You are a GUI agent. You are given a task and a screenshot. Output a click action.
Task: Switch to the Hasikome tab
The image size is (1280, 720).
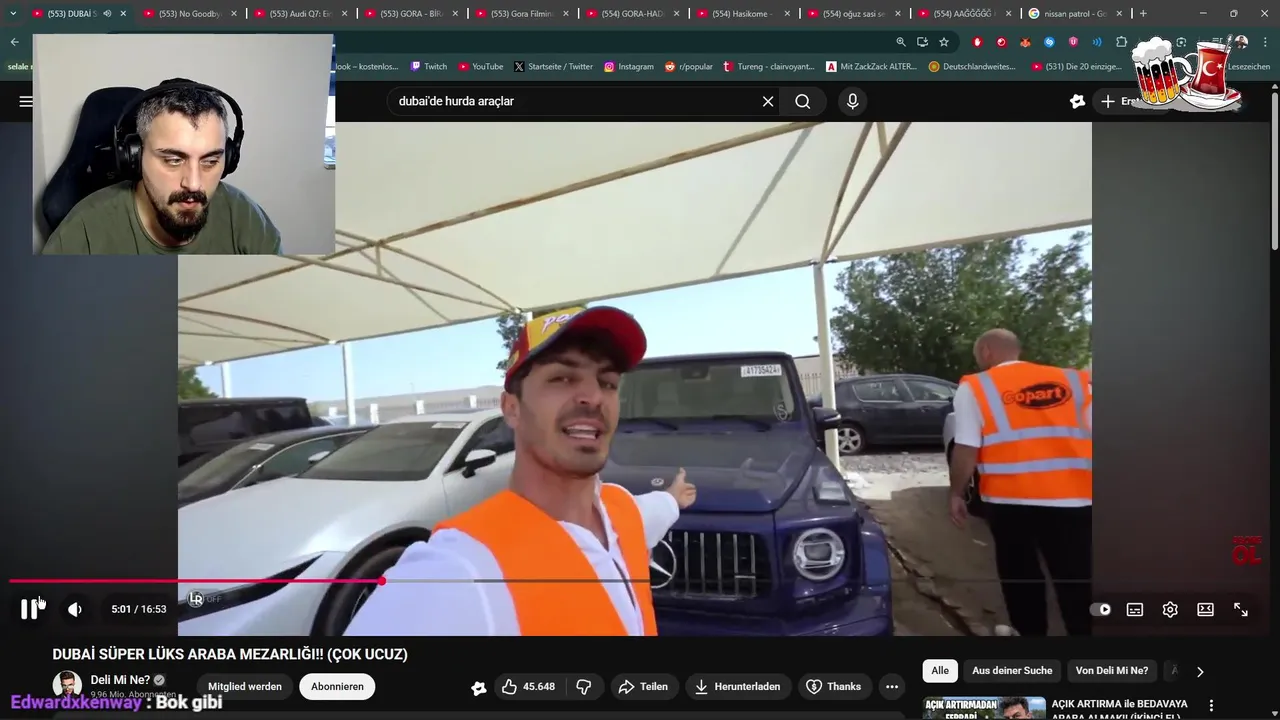743,13
